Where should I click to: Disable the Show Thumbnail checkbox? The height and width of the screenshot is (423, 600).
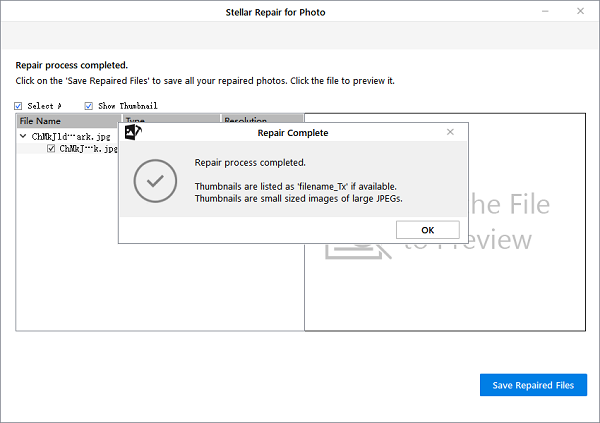[89, 106]
